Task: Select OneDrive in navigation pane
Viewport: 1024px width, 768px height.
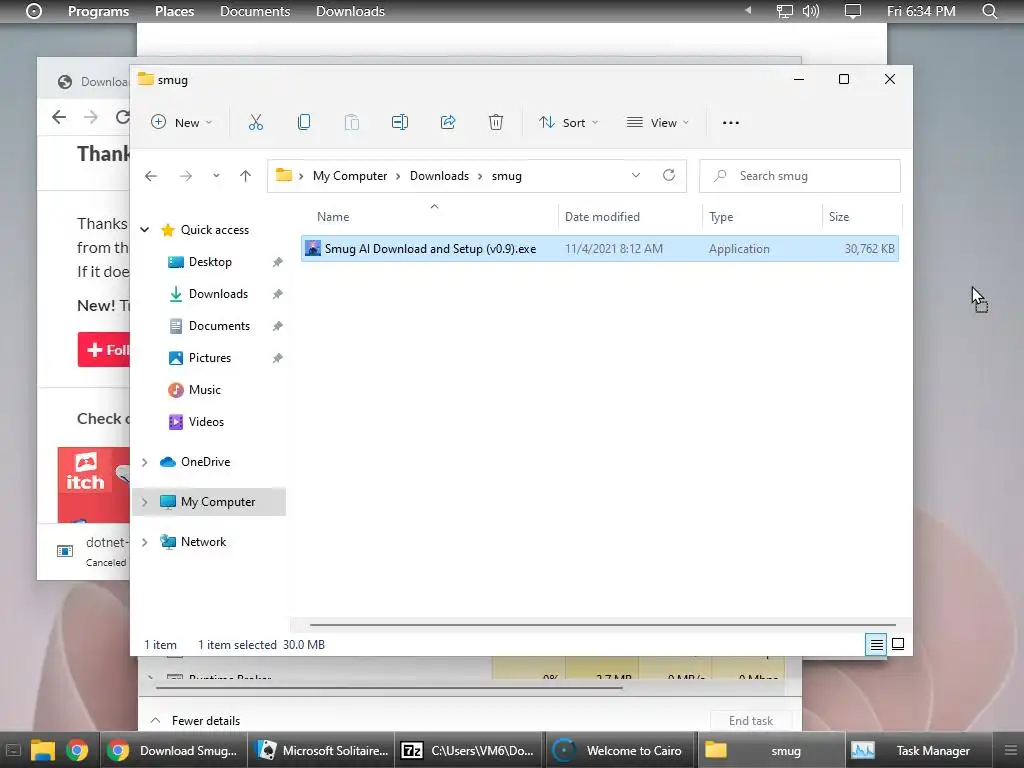Action: (x=205, y=462)
